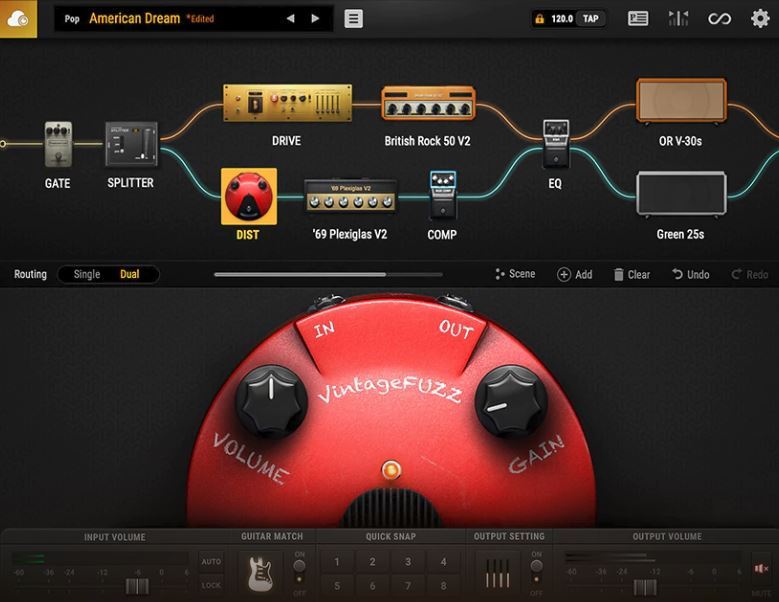Switch routing to Single

(87, 274)
